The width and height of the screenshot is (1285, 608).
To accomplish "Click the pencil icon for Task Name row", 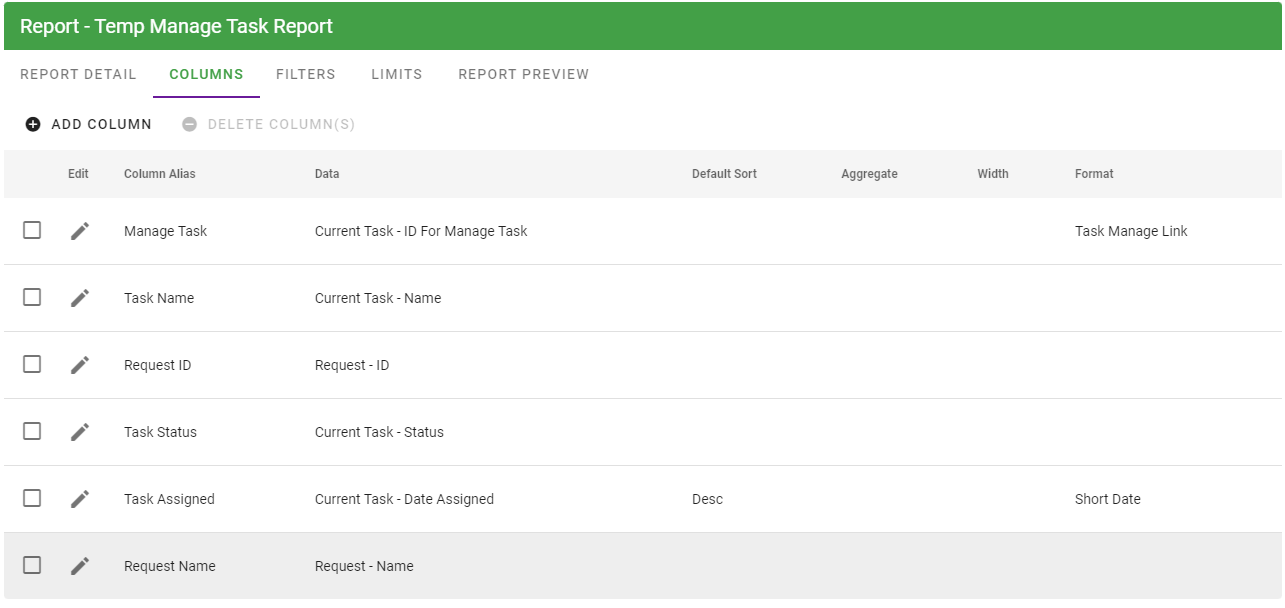I will coord(80,298).
